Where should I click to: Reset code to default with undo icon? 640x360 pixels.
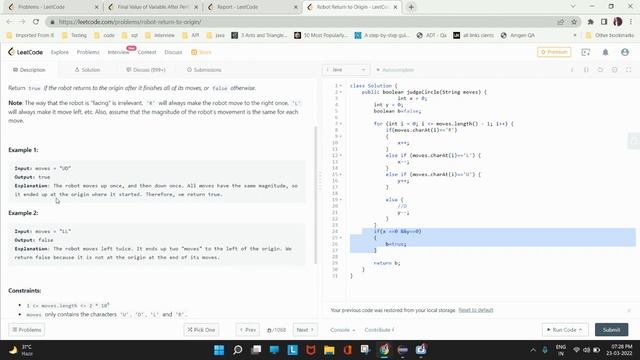tap(600, 70)
